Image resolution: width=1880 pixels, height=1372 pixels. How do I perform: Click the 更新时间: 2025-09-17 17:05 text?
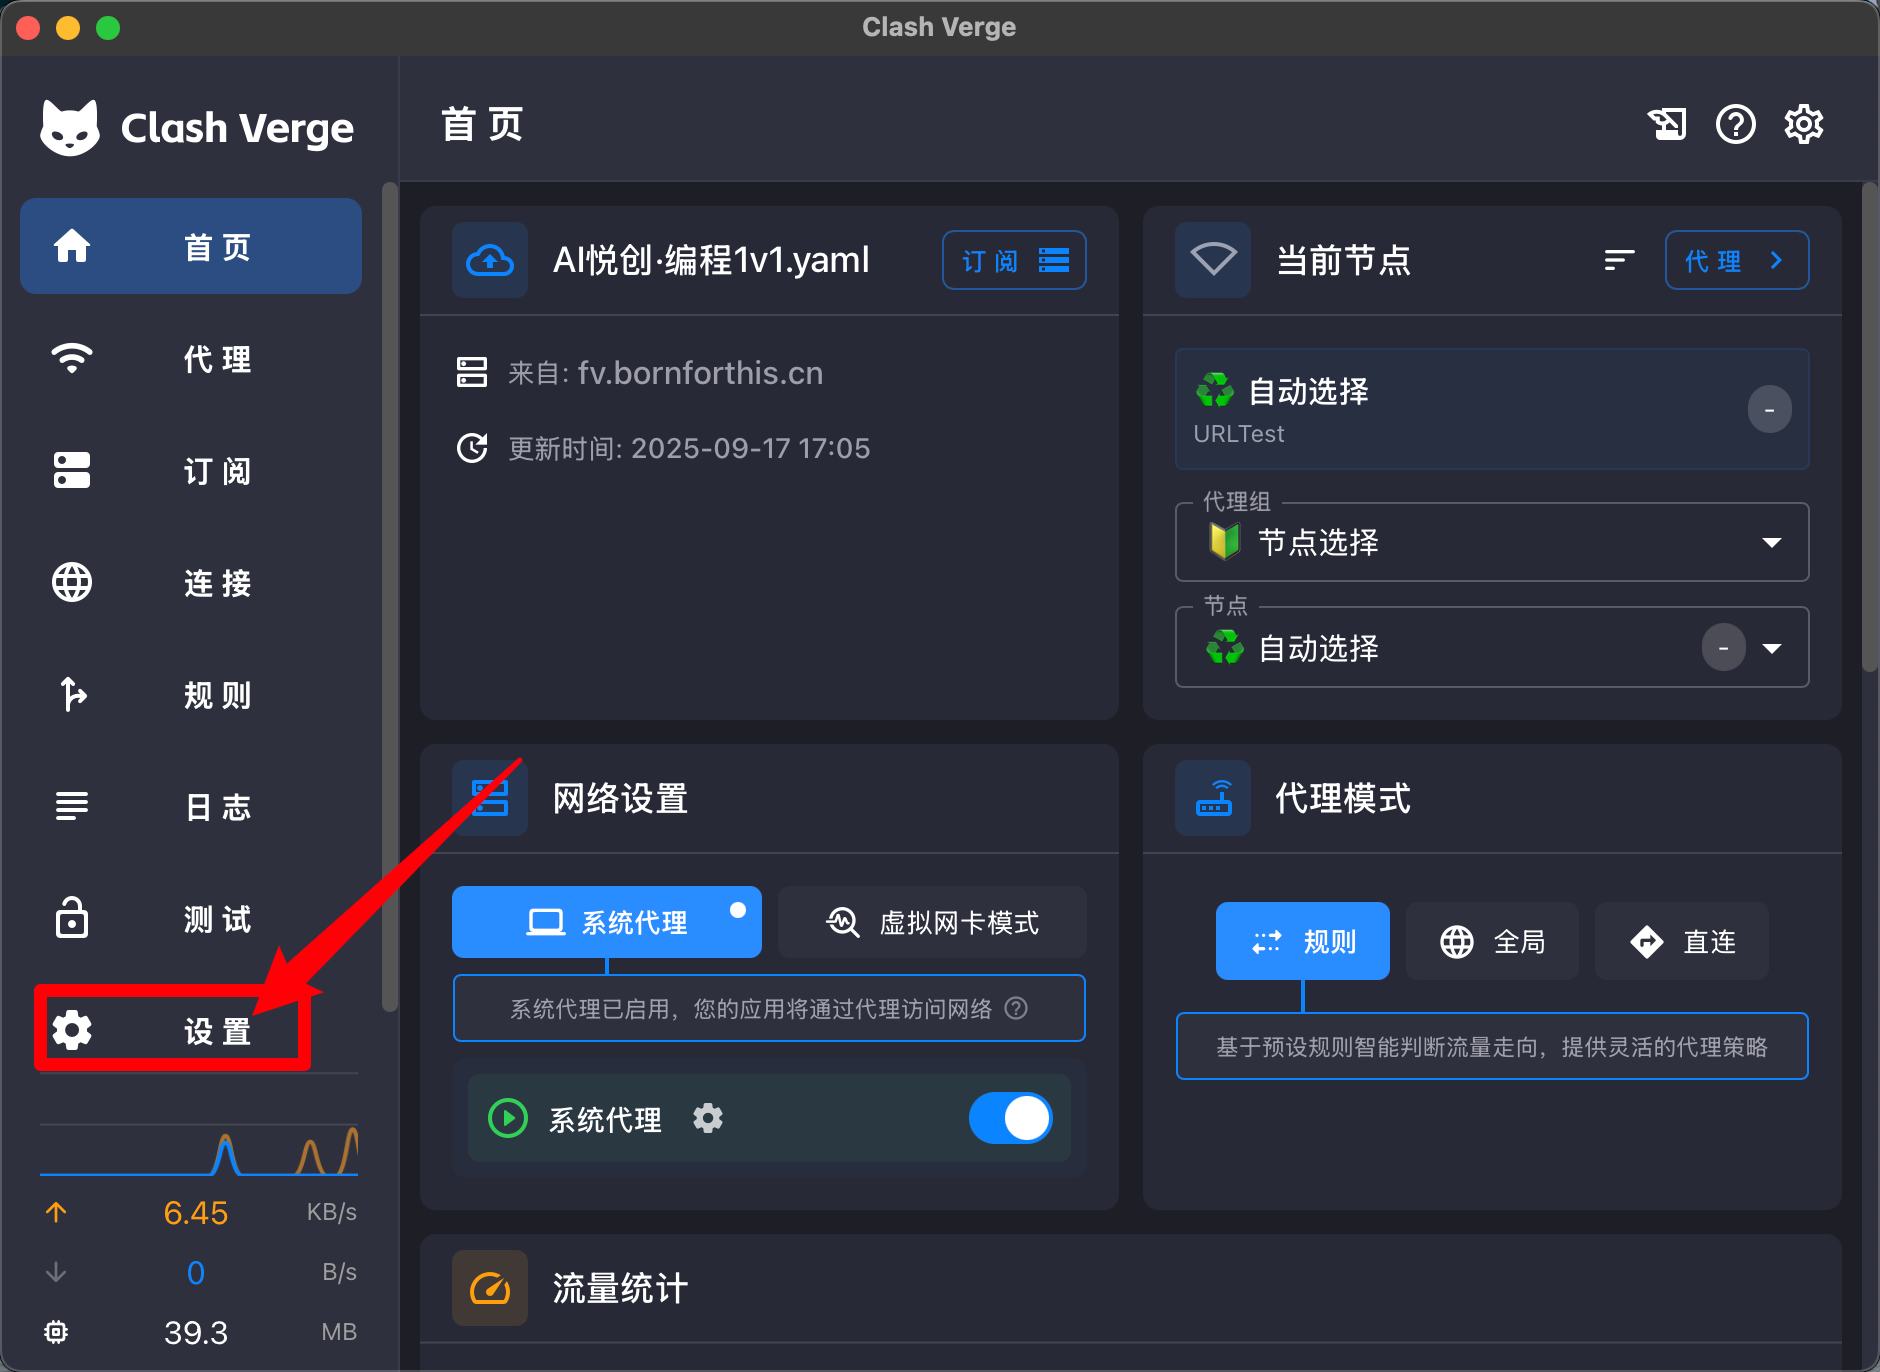pyautogui.click(x=689, y=448)
